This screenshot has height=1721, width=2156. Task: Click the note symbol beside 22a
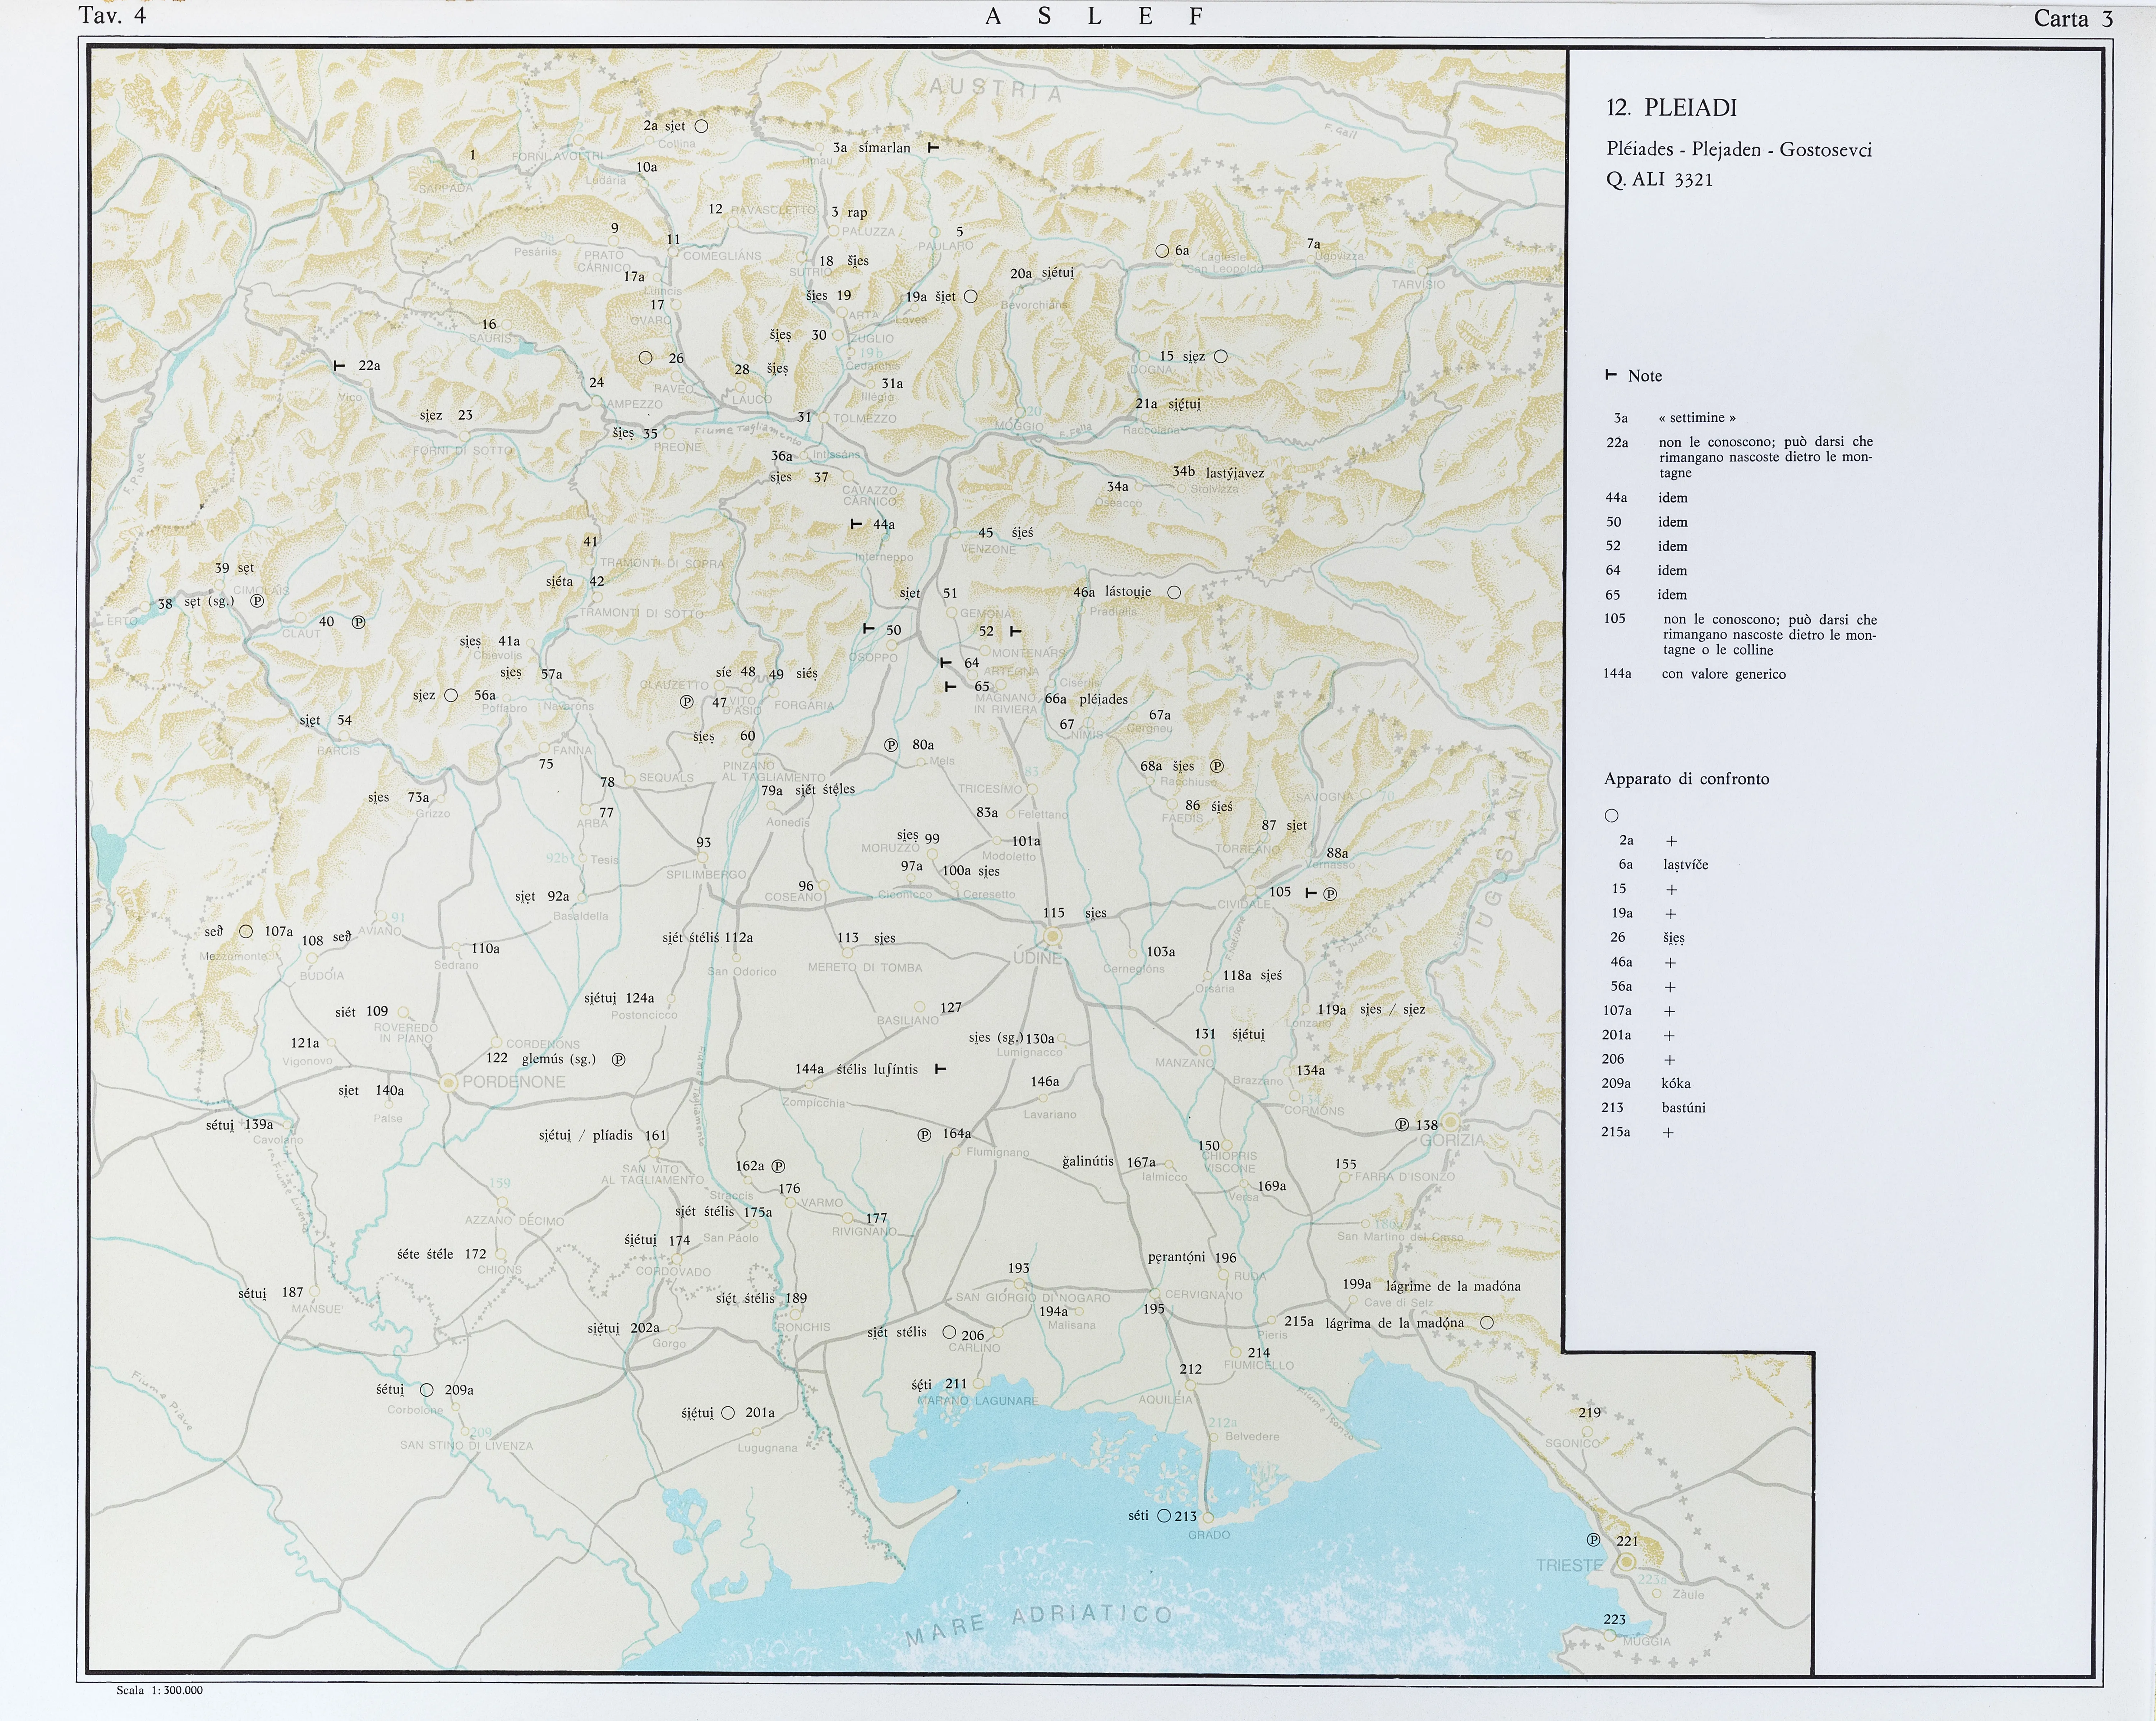pyautogui.click(x=339, y=366)
